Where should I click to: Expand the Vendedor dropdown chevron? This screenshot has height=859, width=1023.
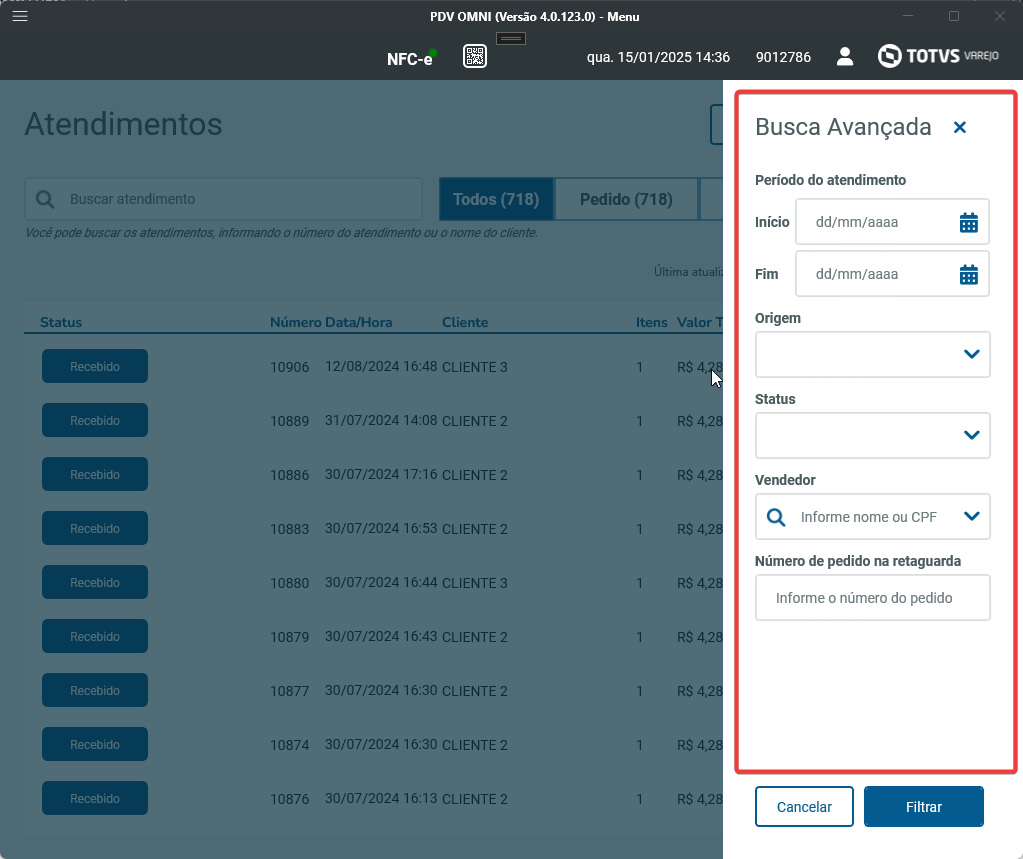click(x=971, y=516)
